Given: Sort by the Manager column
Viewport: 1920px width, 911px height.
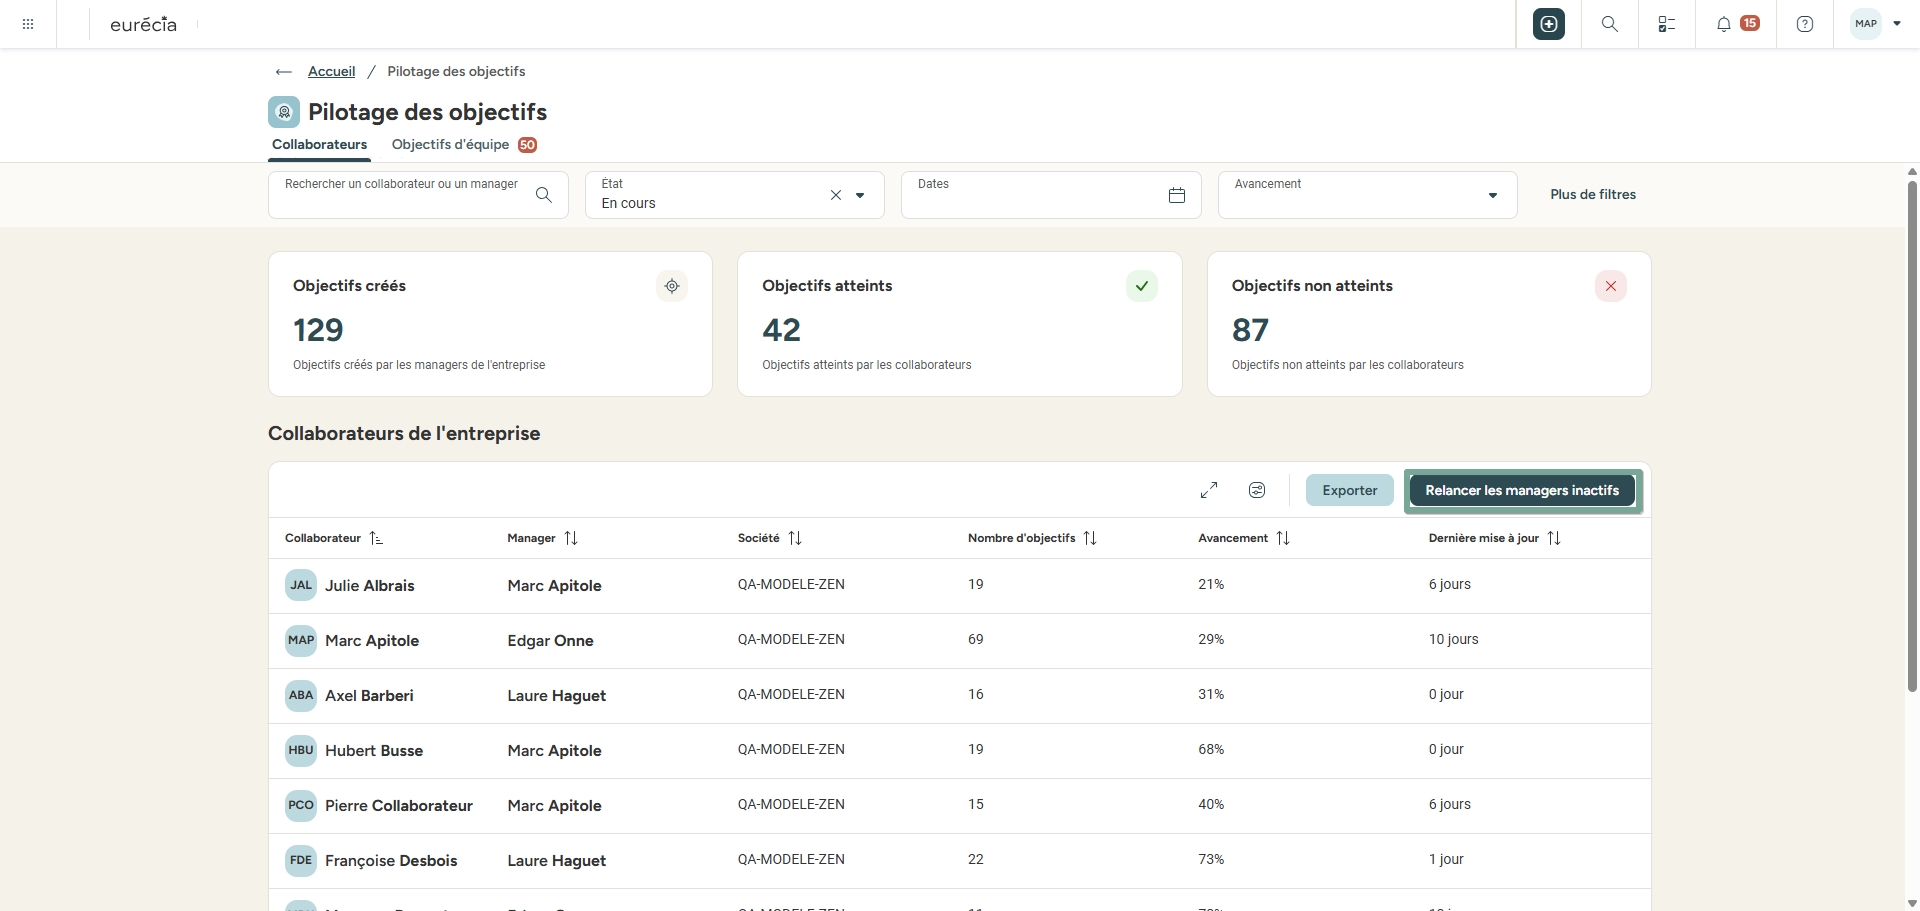Looking at the screenshot, I should coord(571,538).
